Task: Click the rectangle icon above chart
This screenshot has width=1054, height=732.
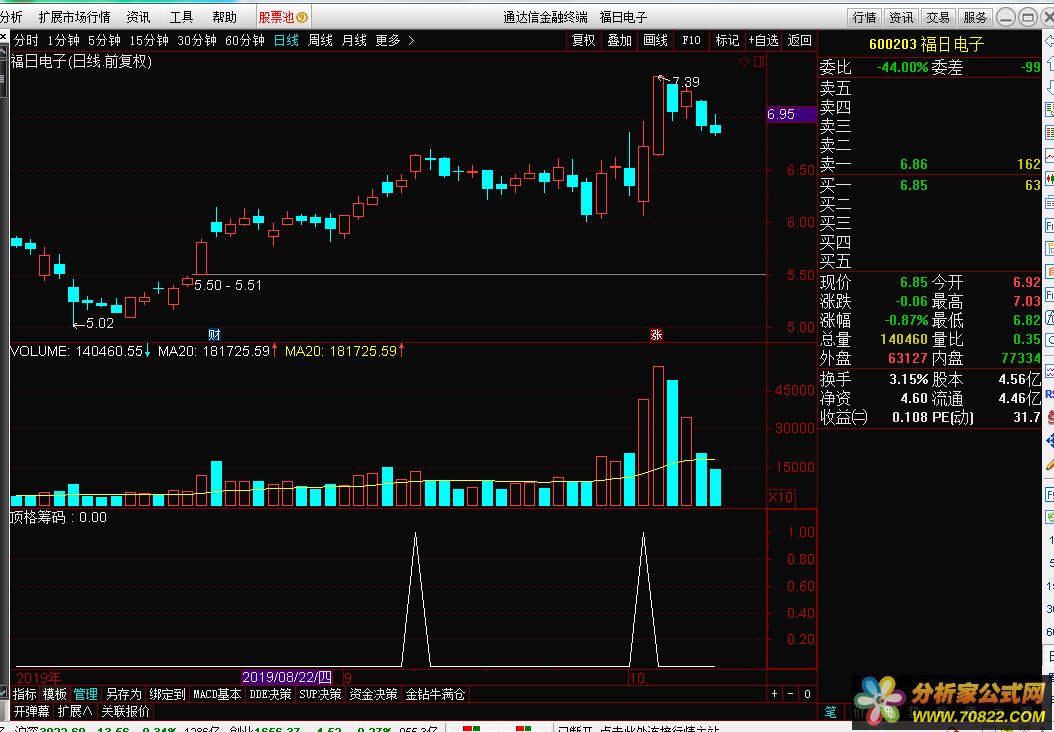Action: [x=759, y=62]
